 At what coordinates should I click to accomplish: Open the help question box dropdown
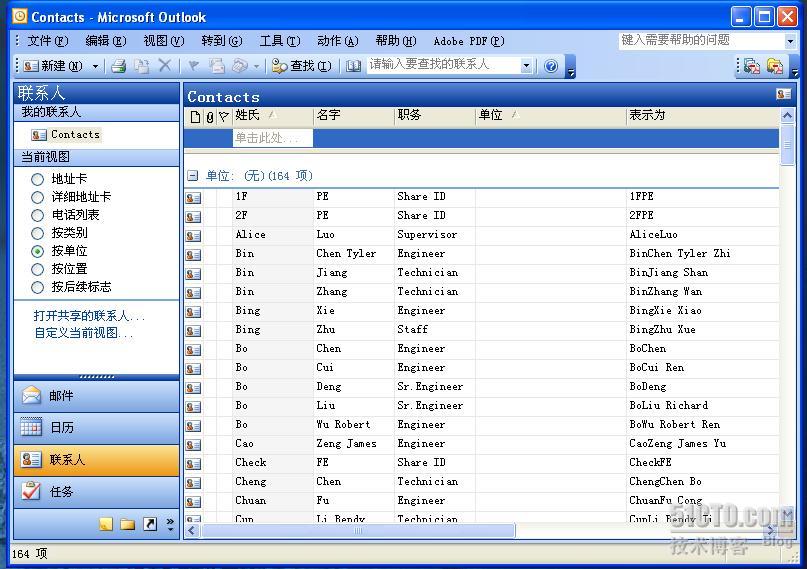[x=791, y=41]
